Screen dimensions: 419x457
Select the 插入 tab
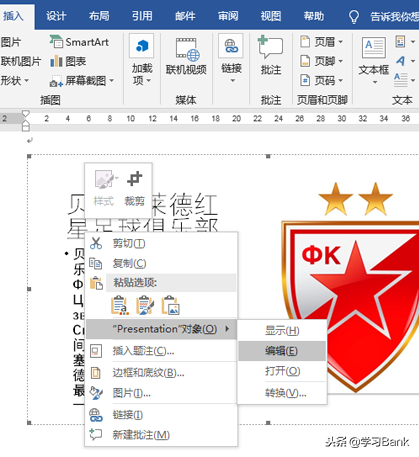point(13,16)
